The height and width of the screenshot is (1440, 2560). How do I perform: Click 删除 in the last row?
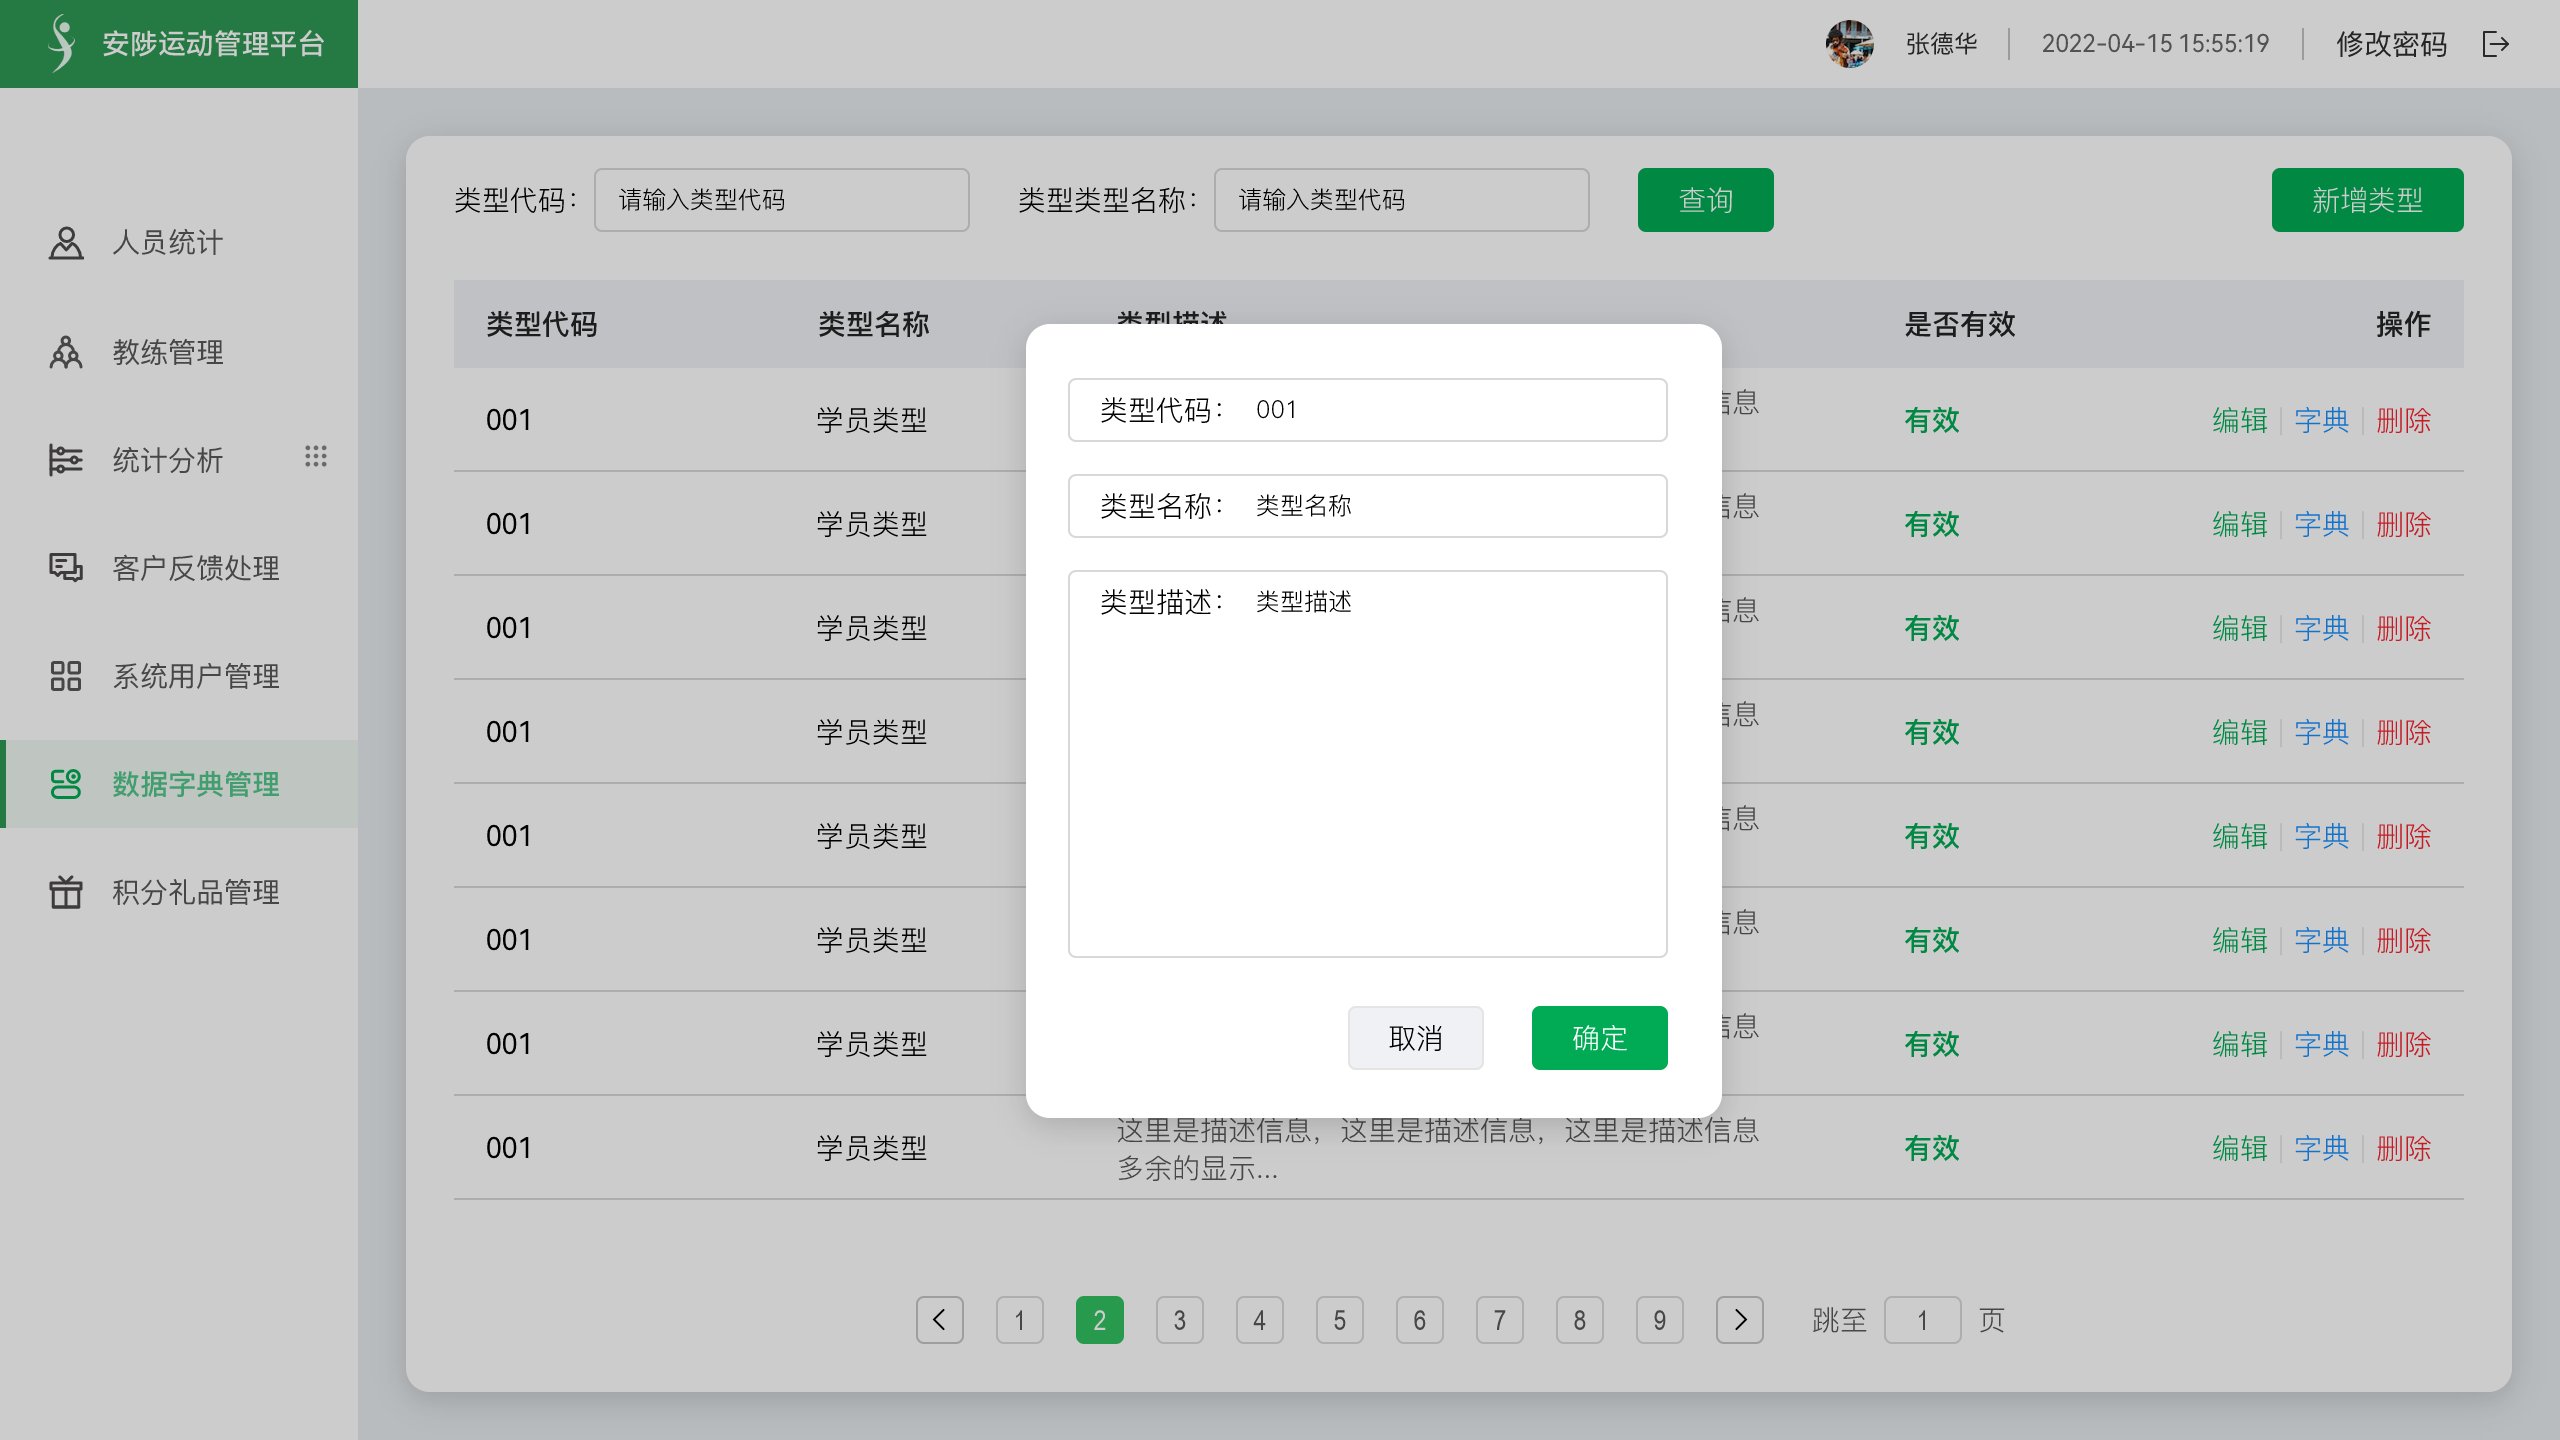point(2403,1148)
